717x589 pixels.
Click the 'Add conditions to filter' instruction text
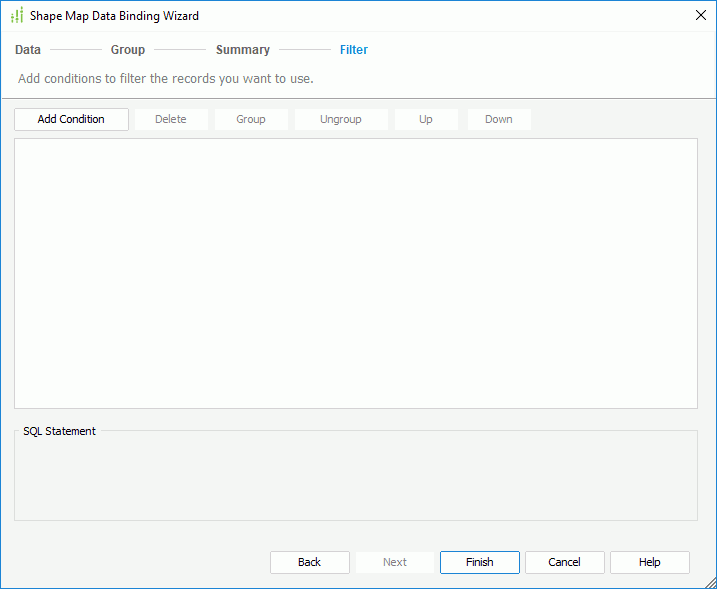166,79
